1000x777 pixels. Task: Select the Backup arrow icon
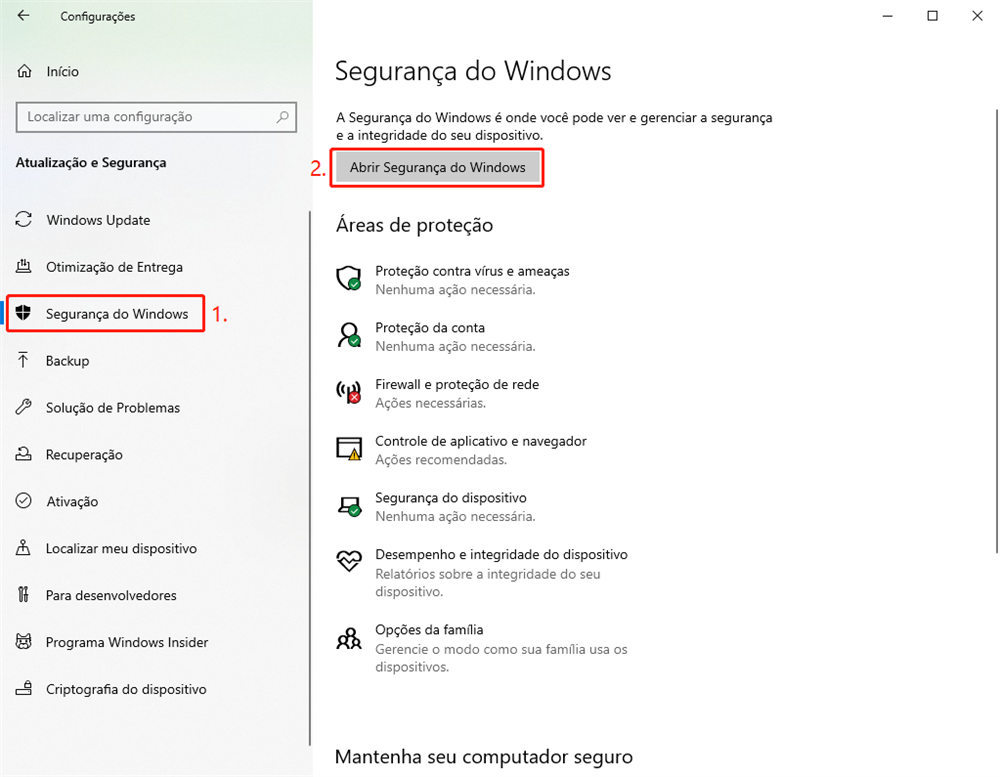point(23,361)
